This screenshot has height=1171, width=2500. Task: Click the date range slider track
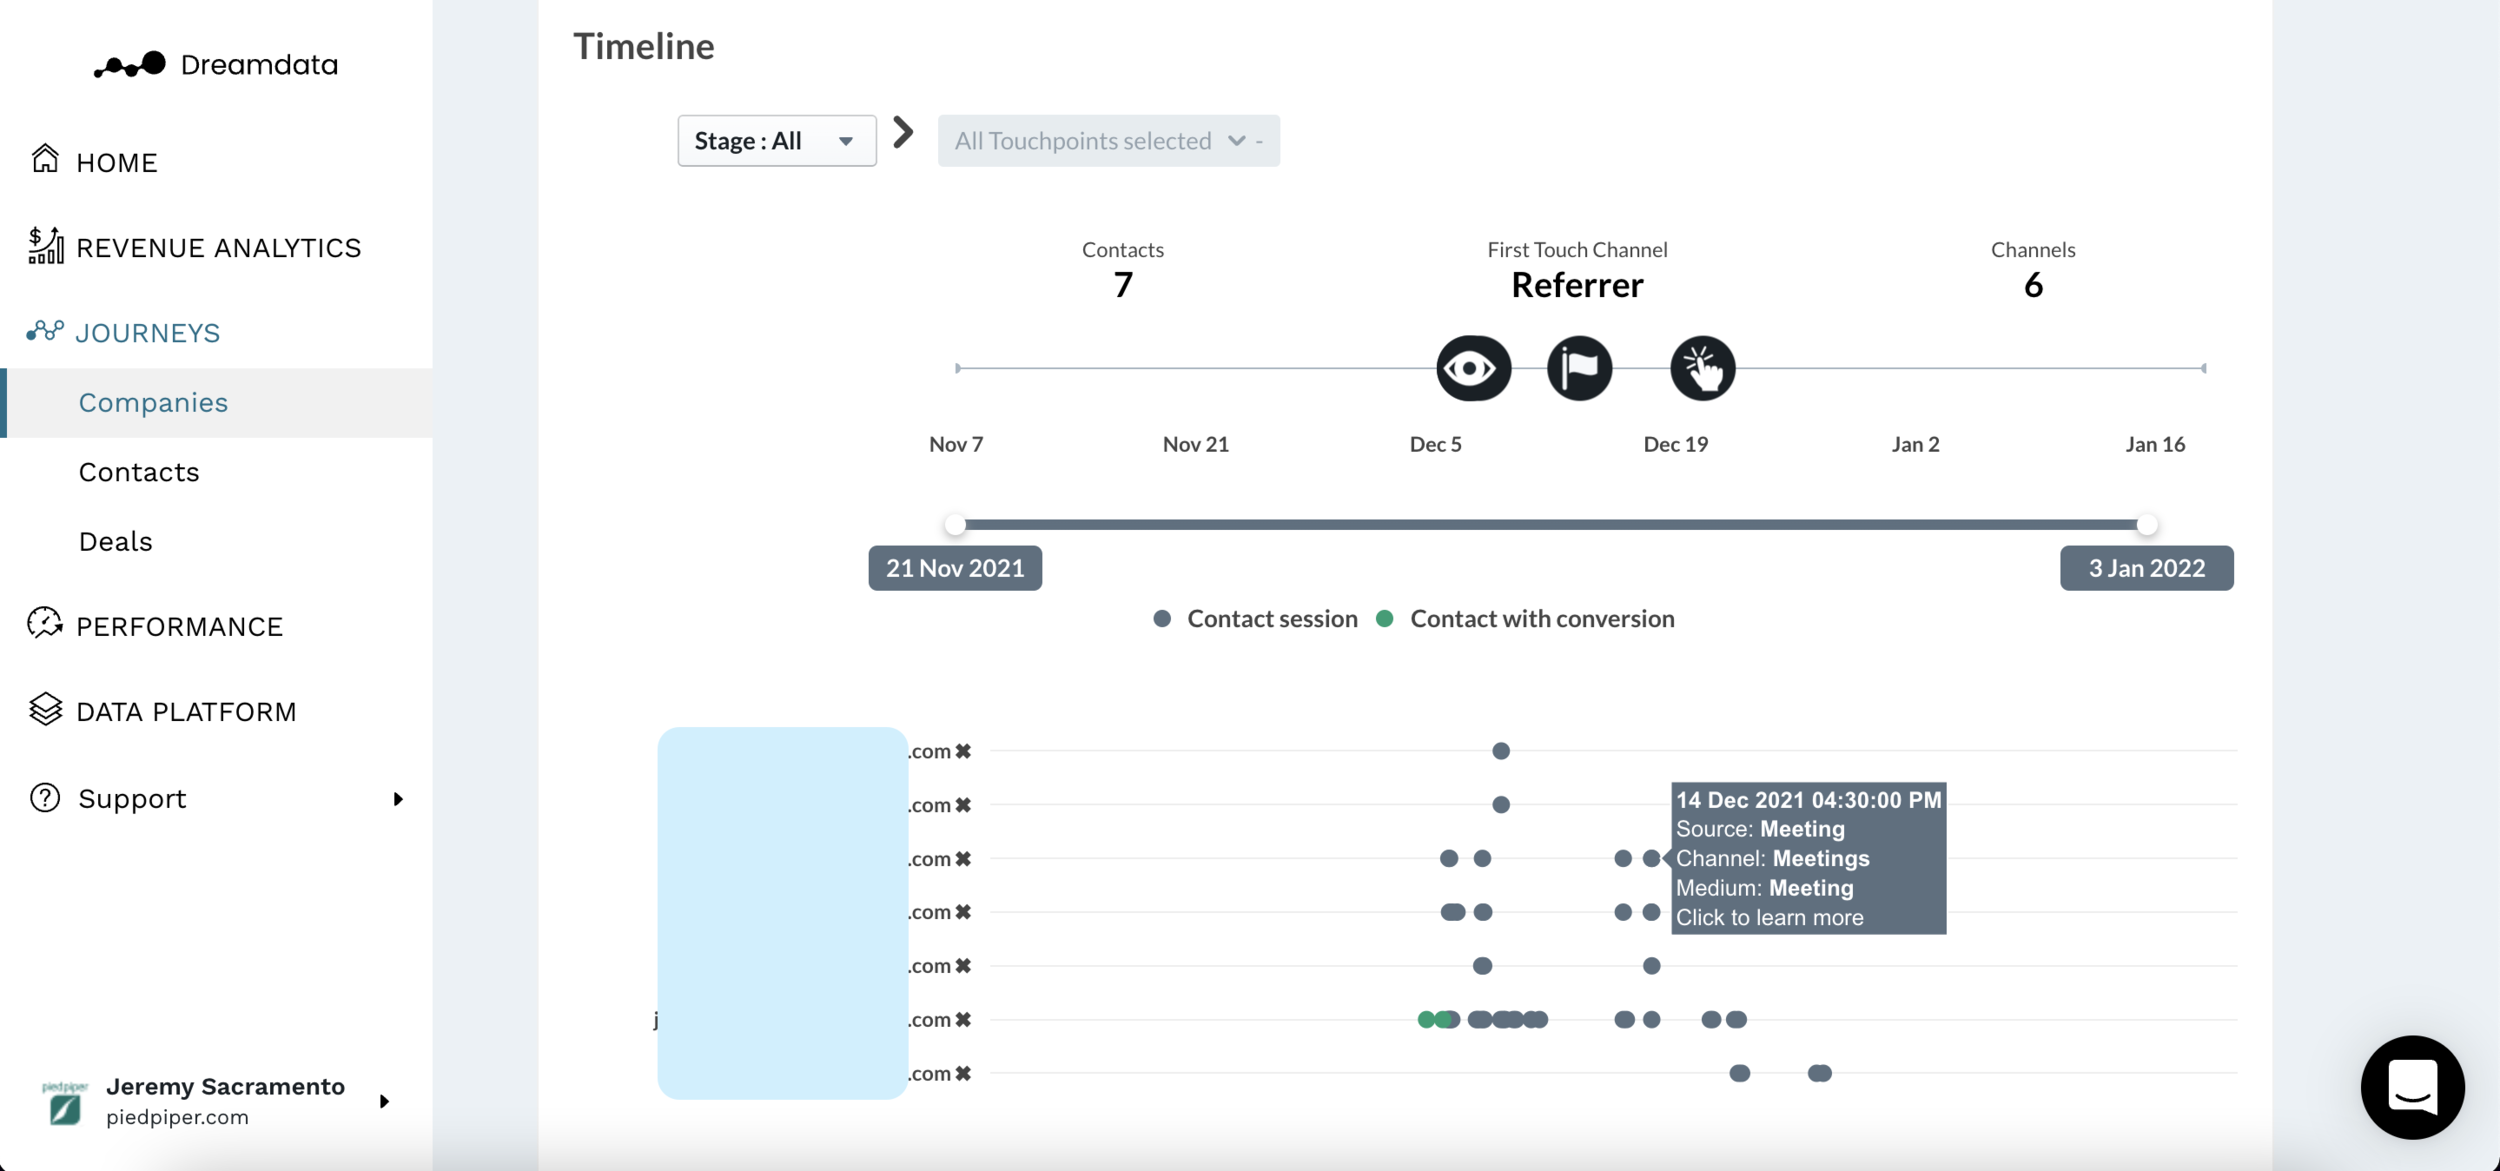(x=1551, y=524)
